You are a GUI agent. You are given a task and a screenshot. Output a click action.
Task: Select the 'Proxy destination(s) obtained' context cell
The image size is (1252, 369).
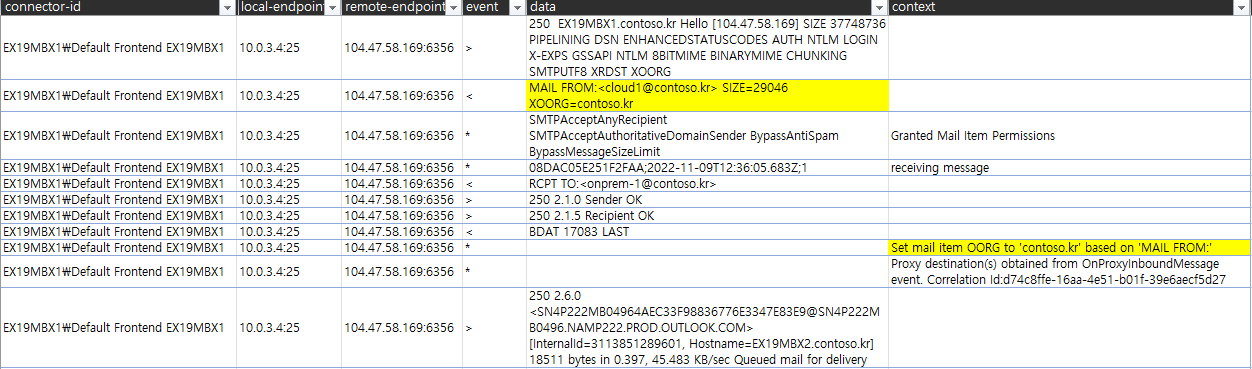point(1069,271)
